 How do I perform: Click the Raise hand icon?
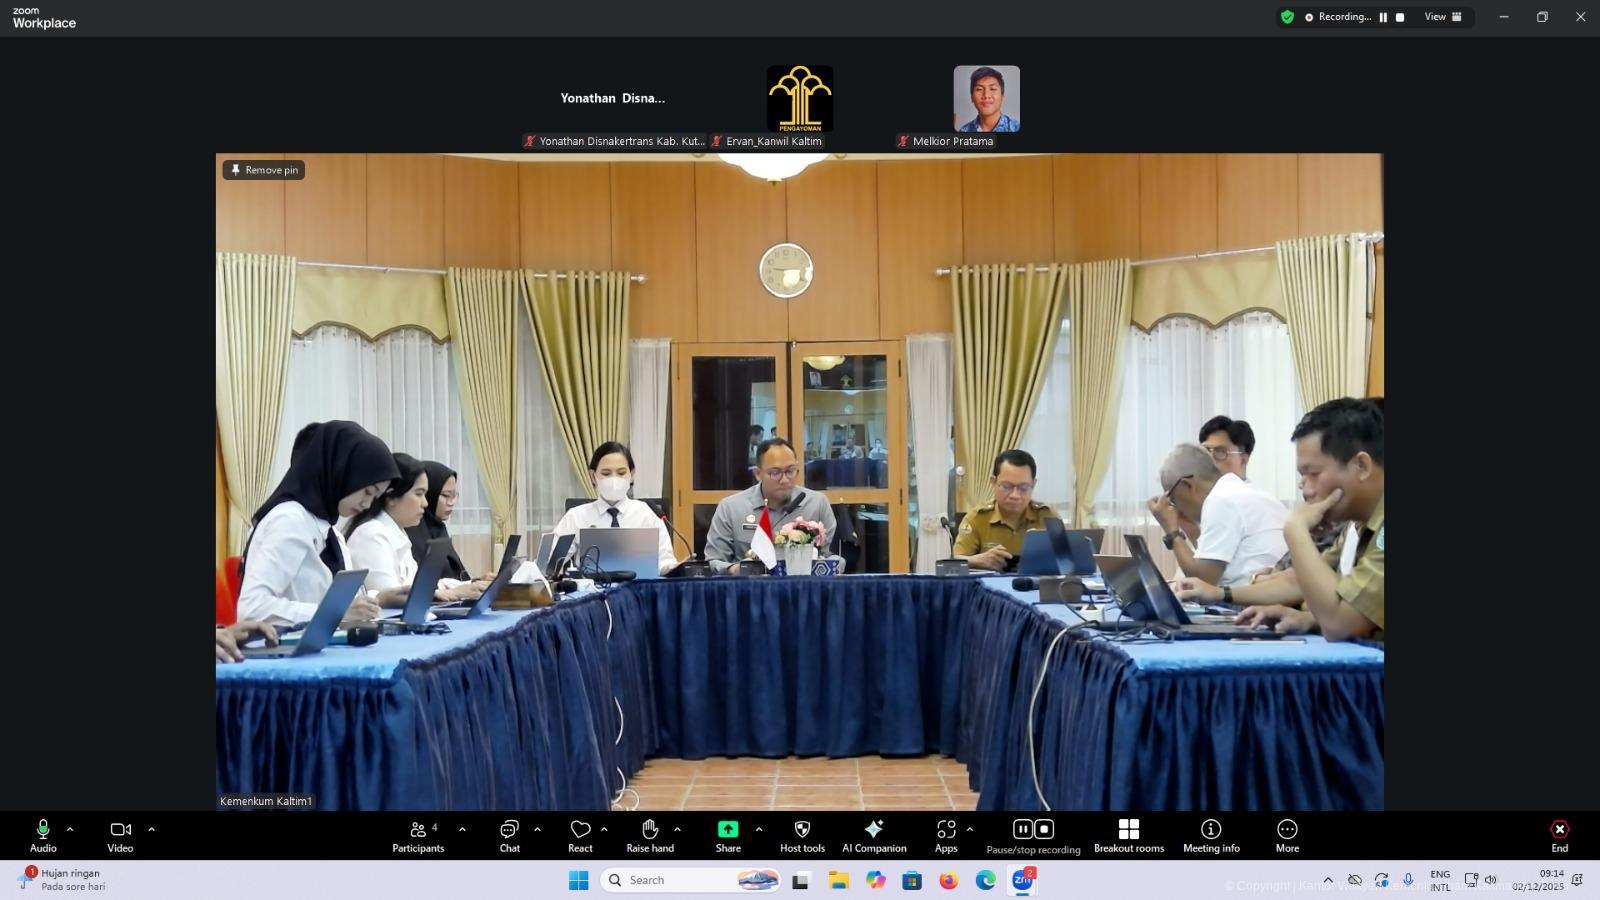pyautogui.click(x=650, y=830)
